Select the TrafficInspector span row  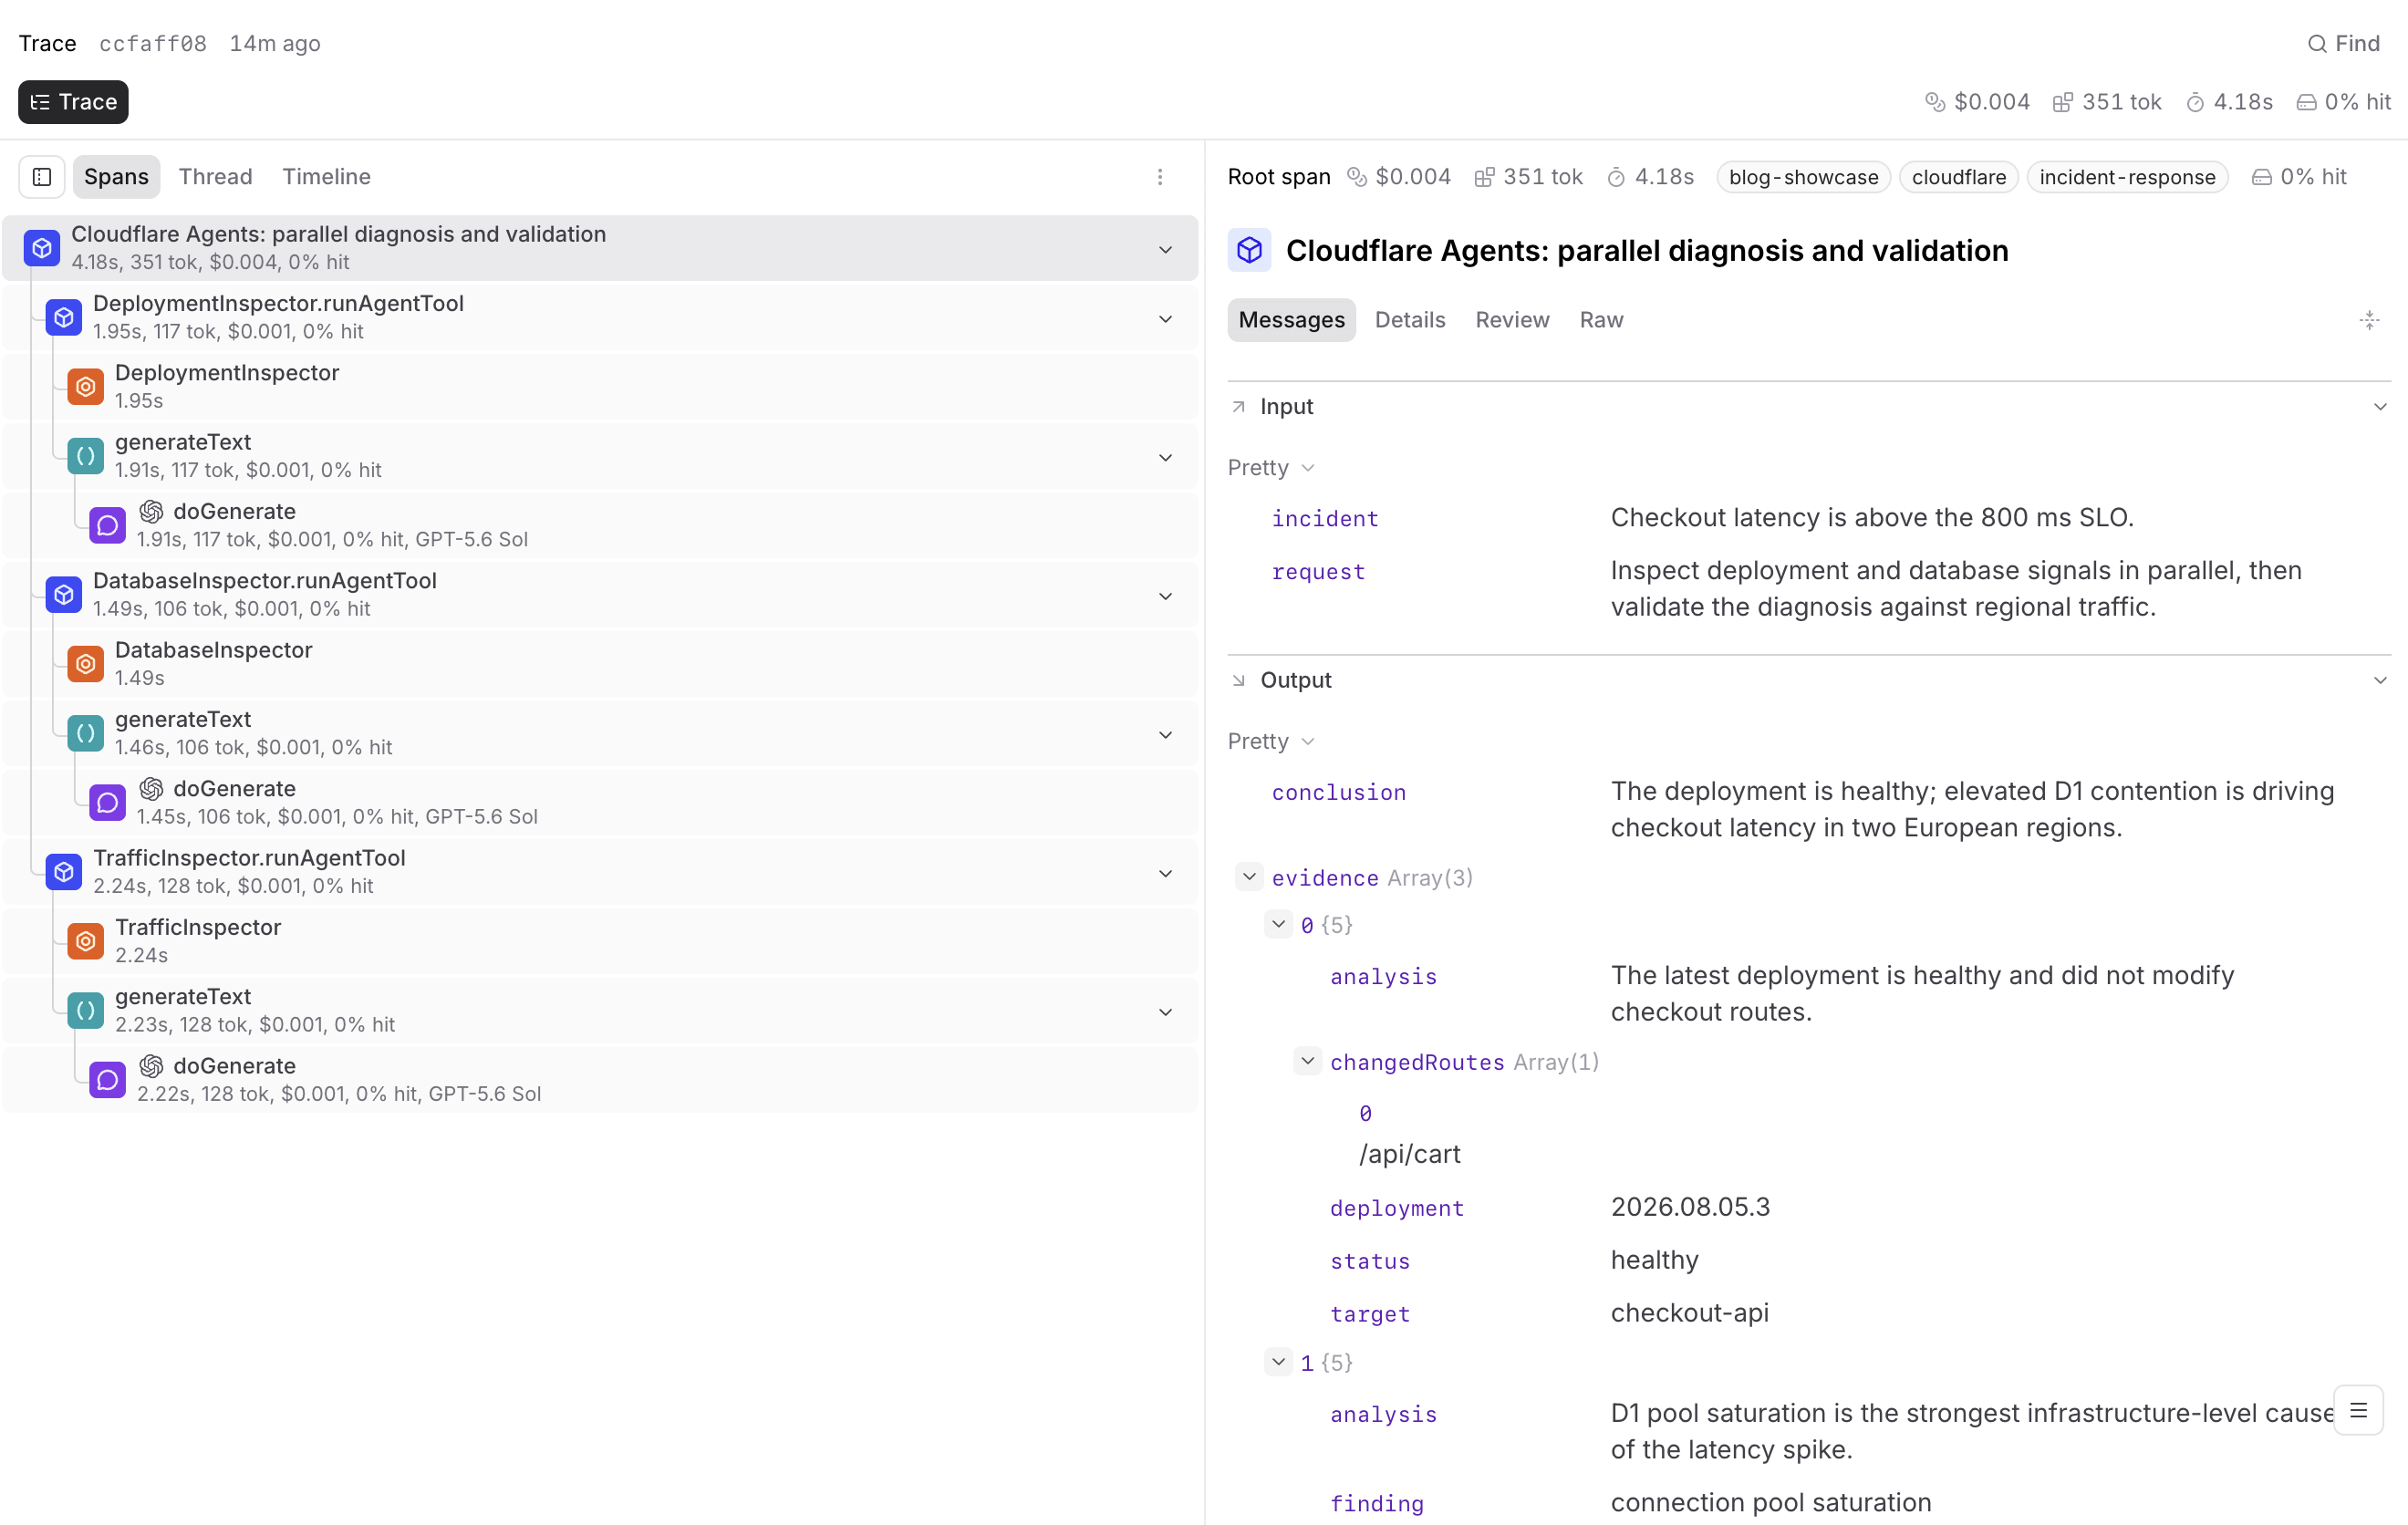600,941
